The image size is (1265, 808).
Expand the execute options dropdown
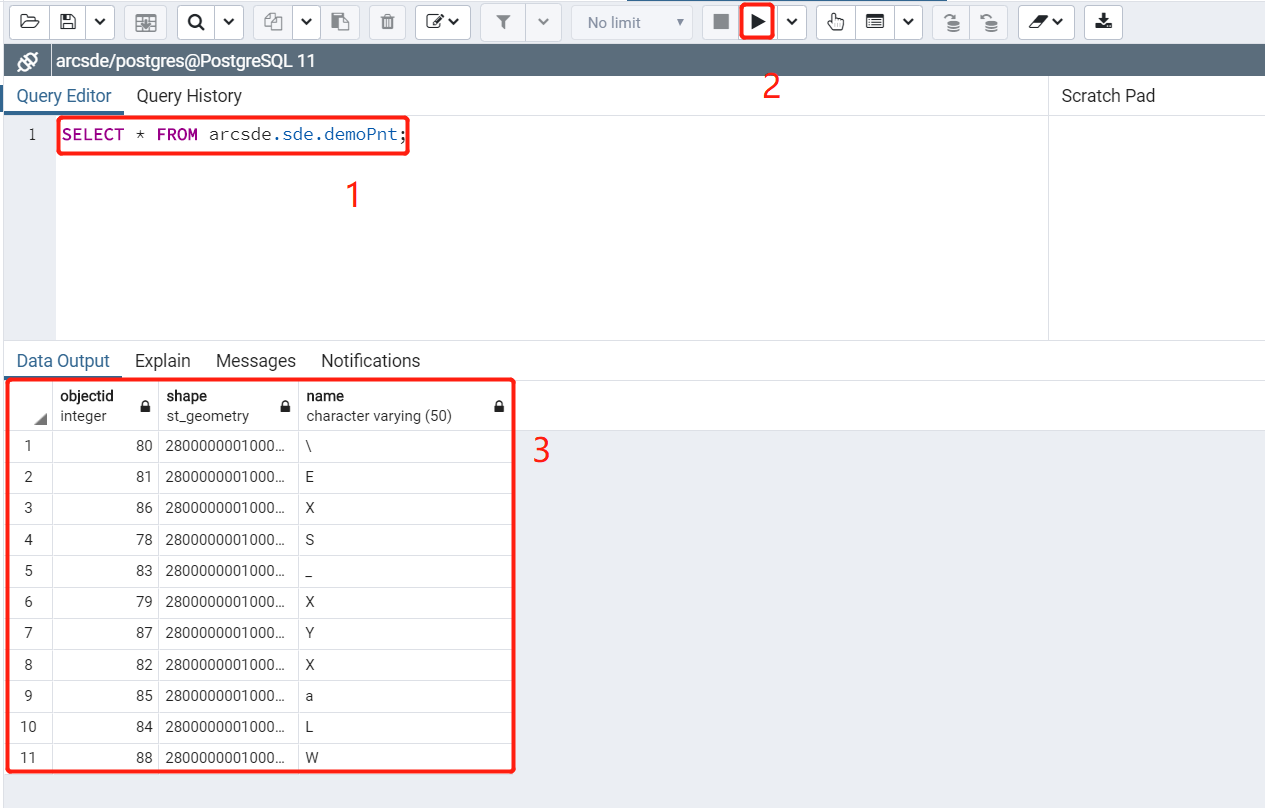pyautogui.click(x=791, y=21)
